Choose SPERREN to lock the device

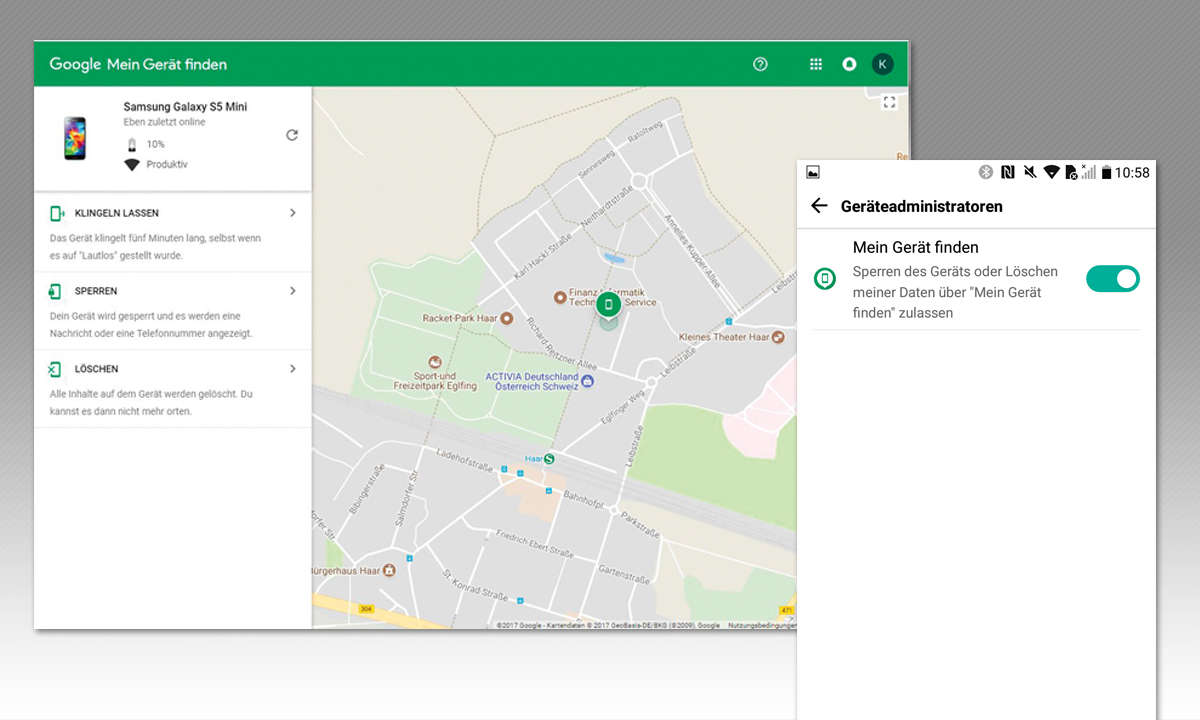point(95,291)
